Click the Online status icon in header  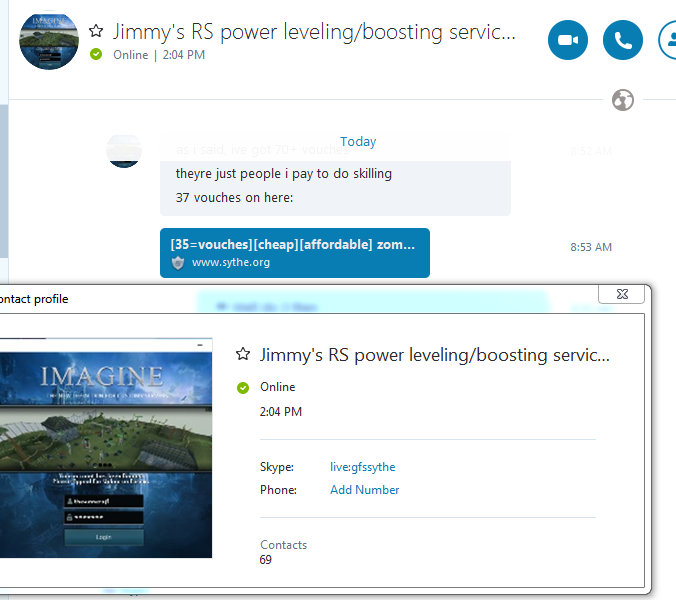96,54
